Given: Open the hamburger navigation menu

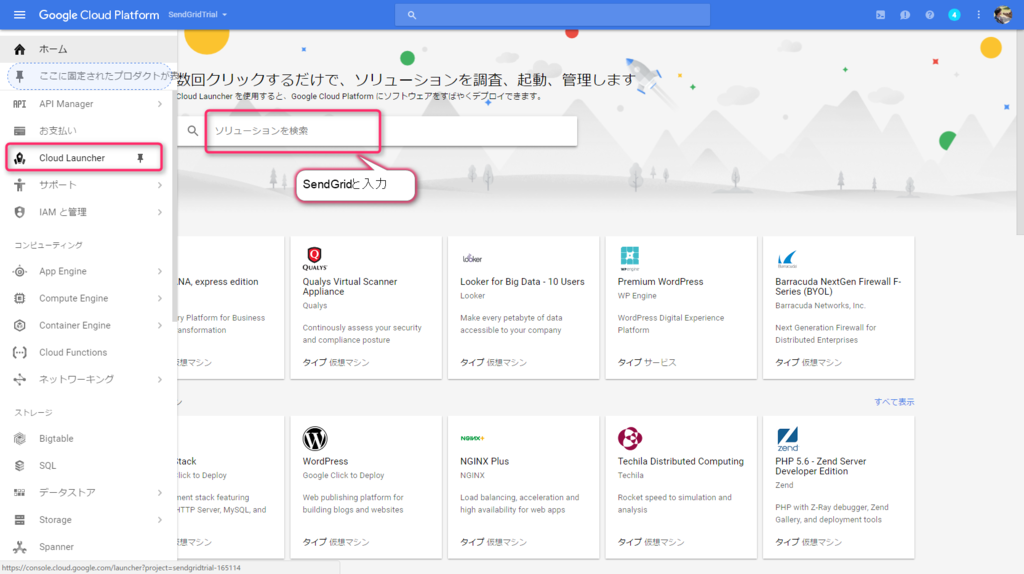Looking at the screenshot, I should (20, 14).
